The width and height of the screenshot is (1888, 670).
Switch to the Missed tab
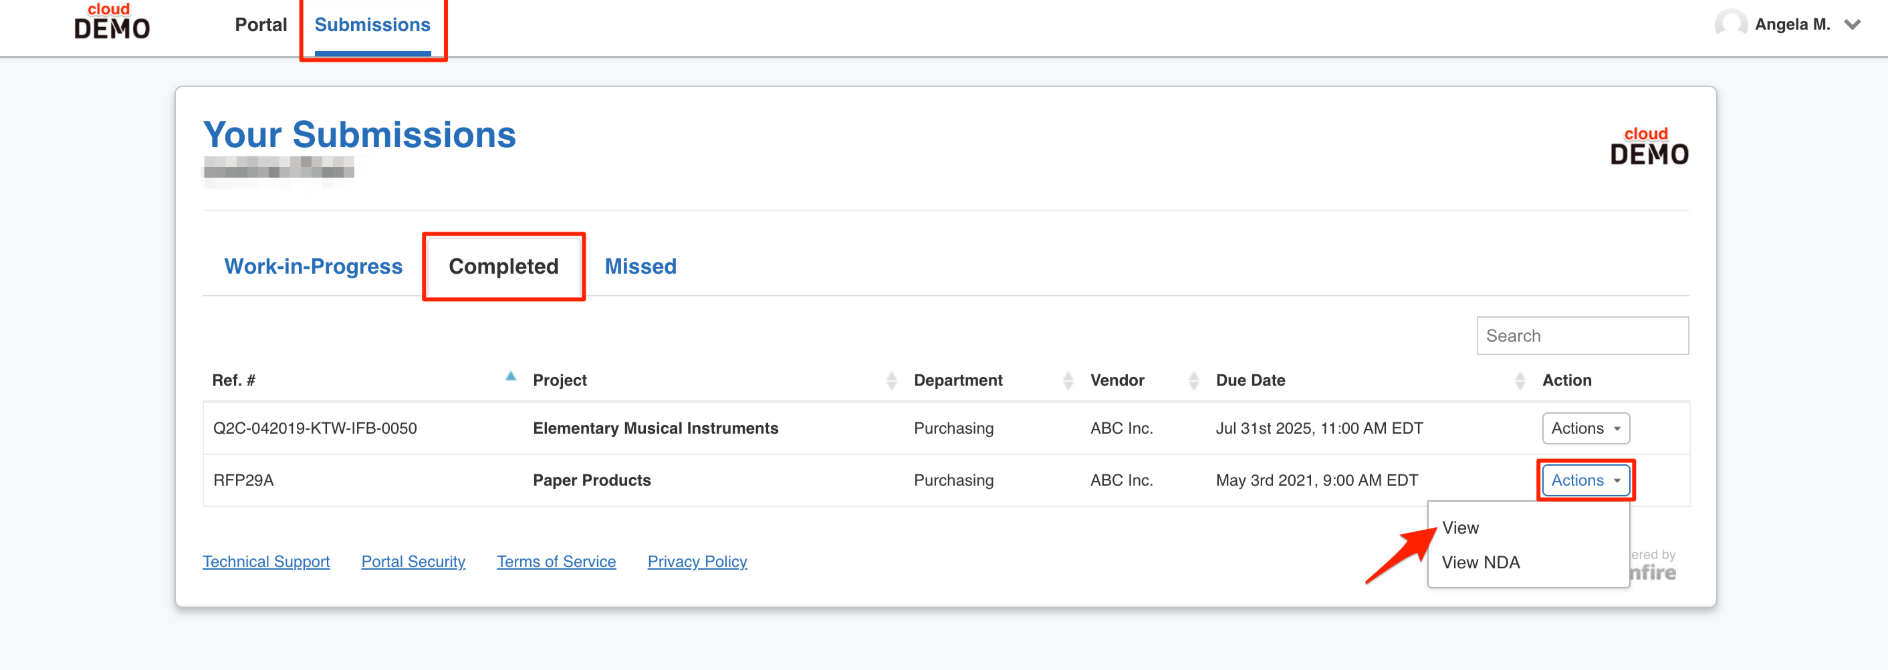coord(641,267)
